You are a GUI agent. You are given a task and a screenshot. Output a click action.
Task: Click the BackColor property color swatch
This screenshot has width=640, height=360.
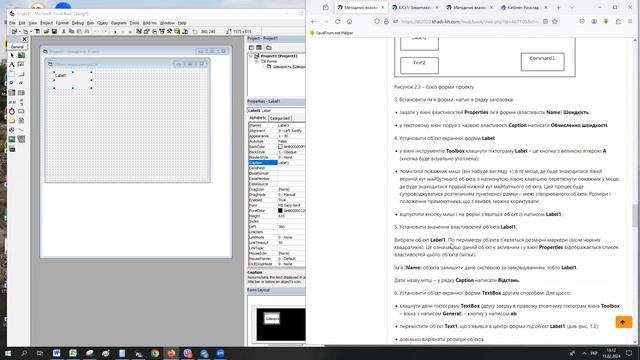[280, 147]
